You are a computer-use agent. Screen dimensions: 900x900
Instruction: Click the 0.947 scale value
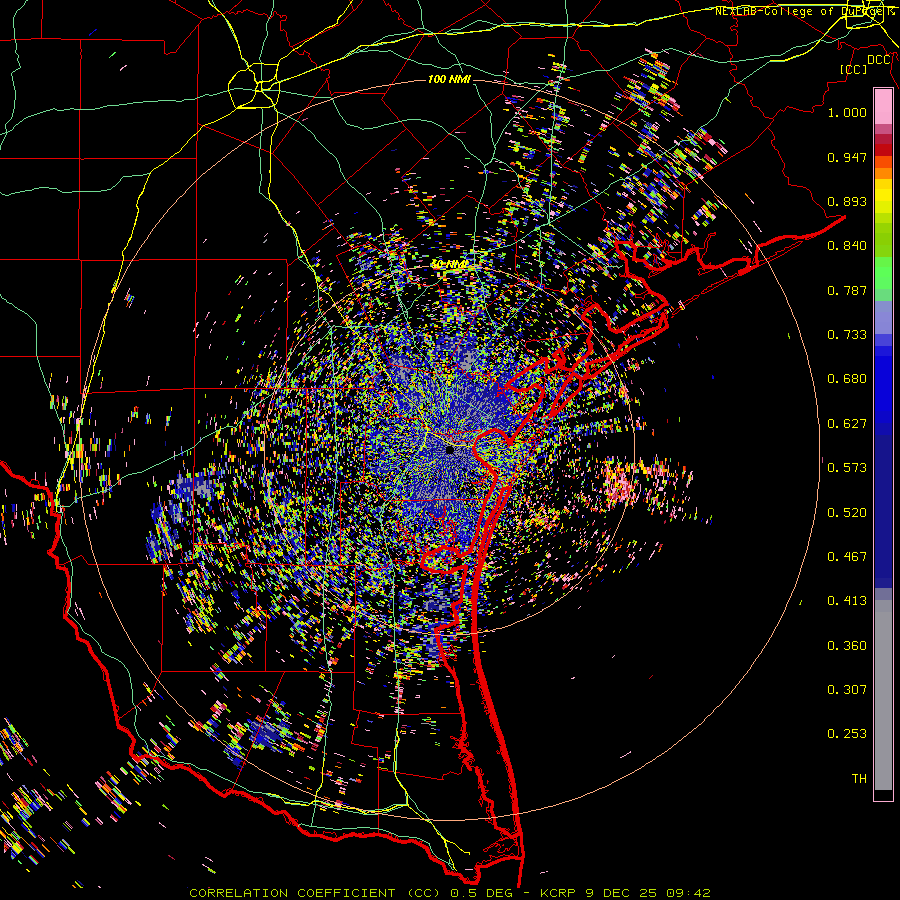(847, 157)
